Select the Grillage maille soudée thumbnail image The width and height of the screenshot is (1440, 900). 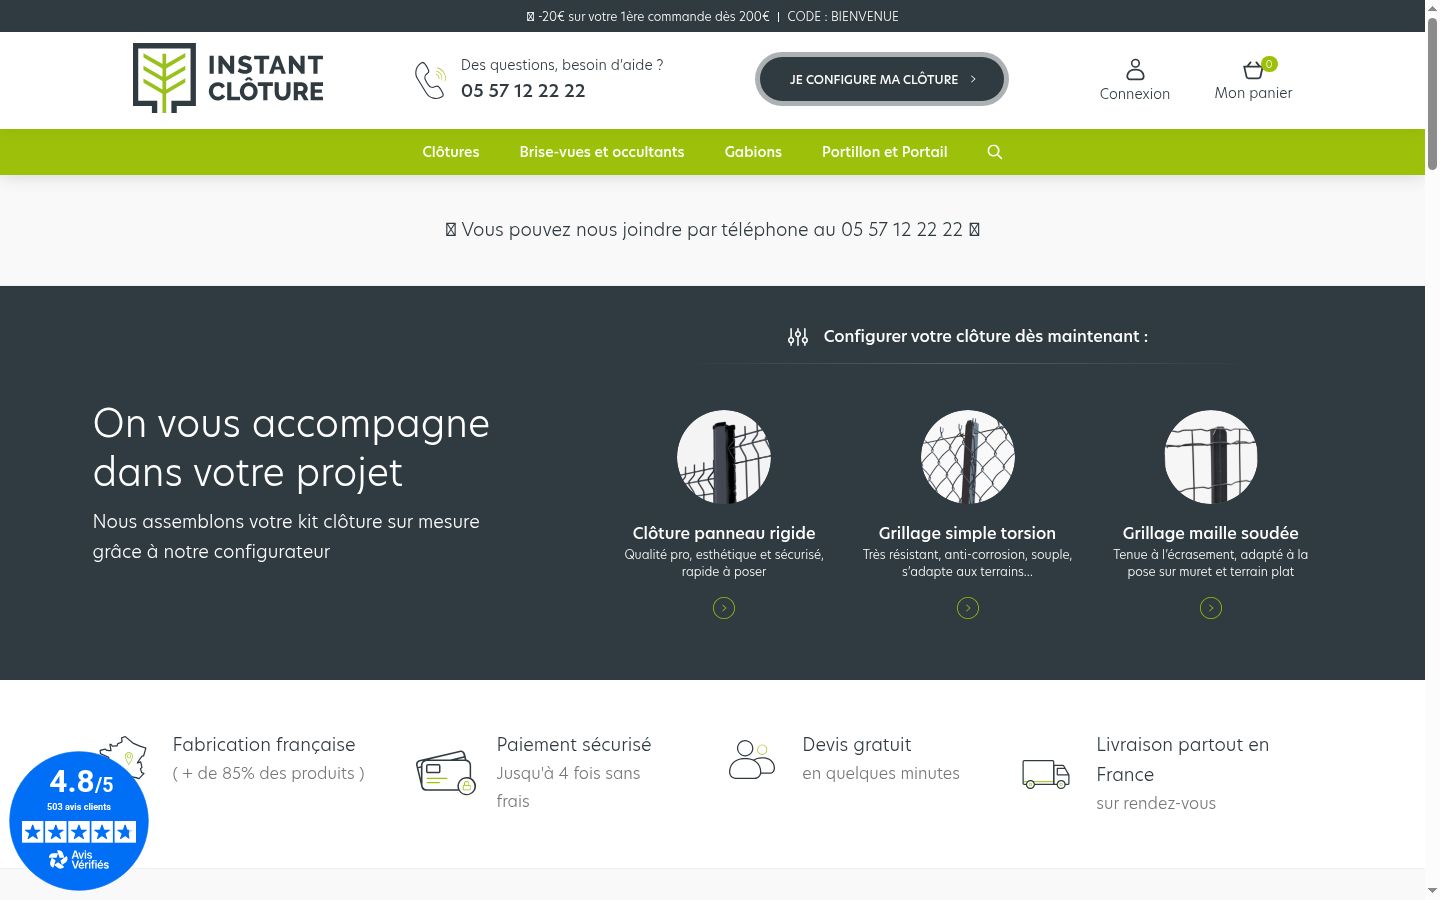[x=1211, y=457]
